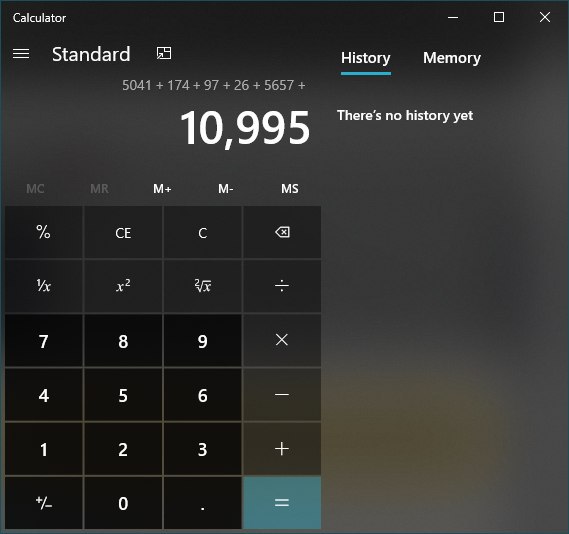Tap the digit 1 key
Screen dimensions: 569x534
44,449
